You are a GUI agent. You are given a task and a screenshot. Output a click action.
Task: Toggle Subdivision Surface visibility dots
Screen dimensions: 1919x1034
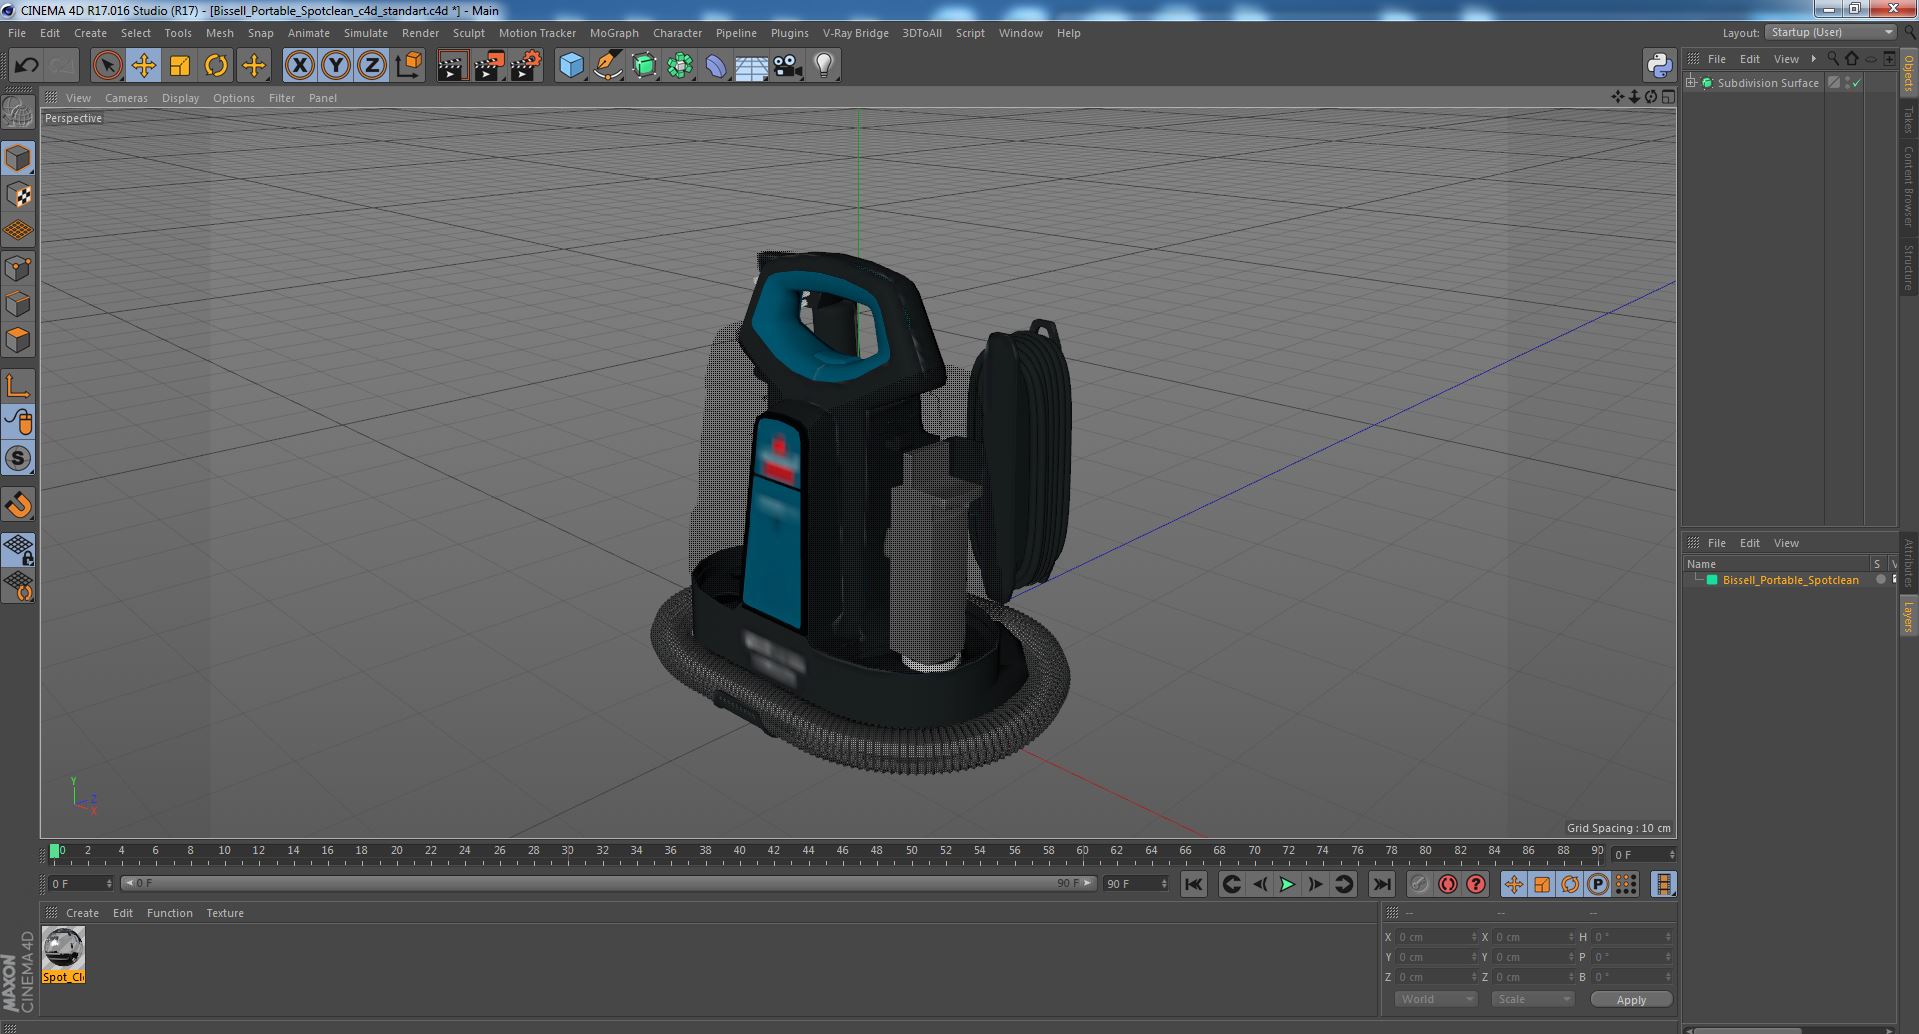coord(1847,83)
